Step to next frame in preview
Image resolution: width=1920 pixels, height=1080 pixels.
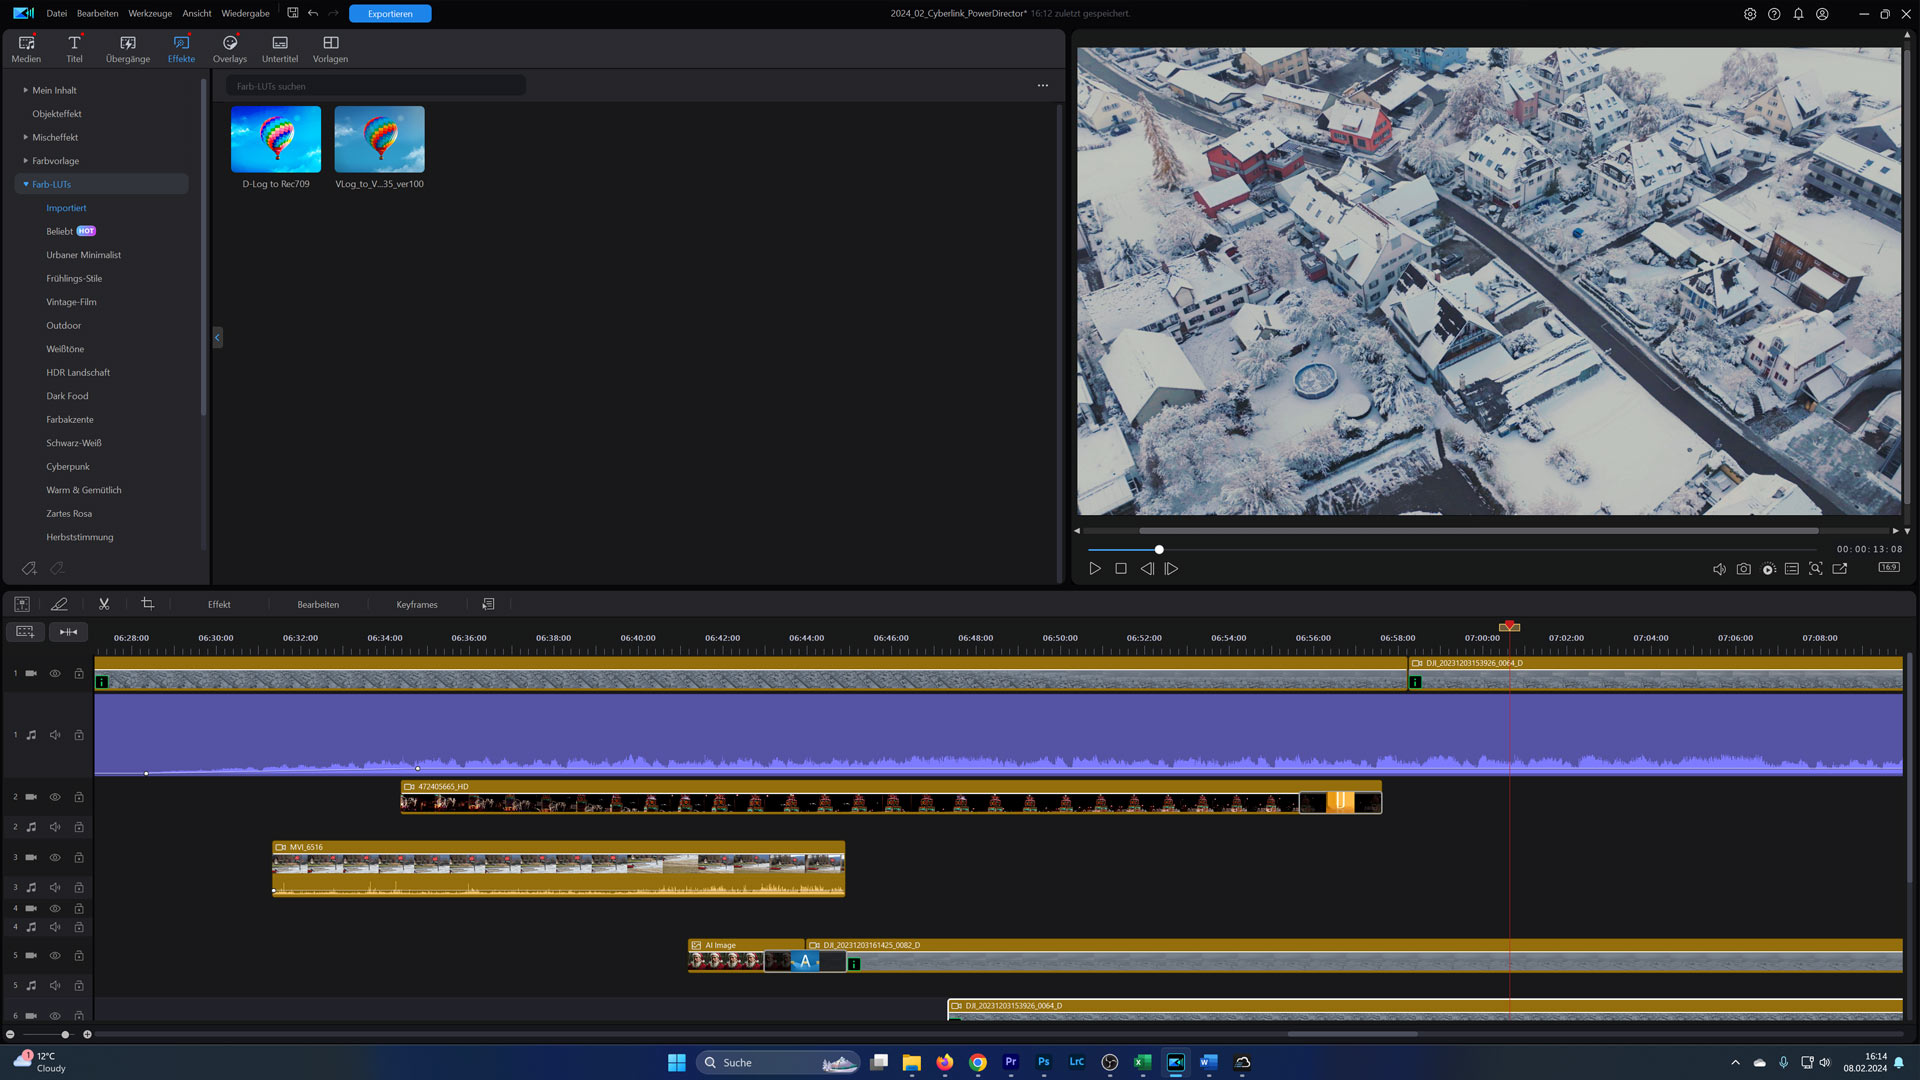pos(1172,569)
